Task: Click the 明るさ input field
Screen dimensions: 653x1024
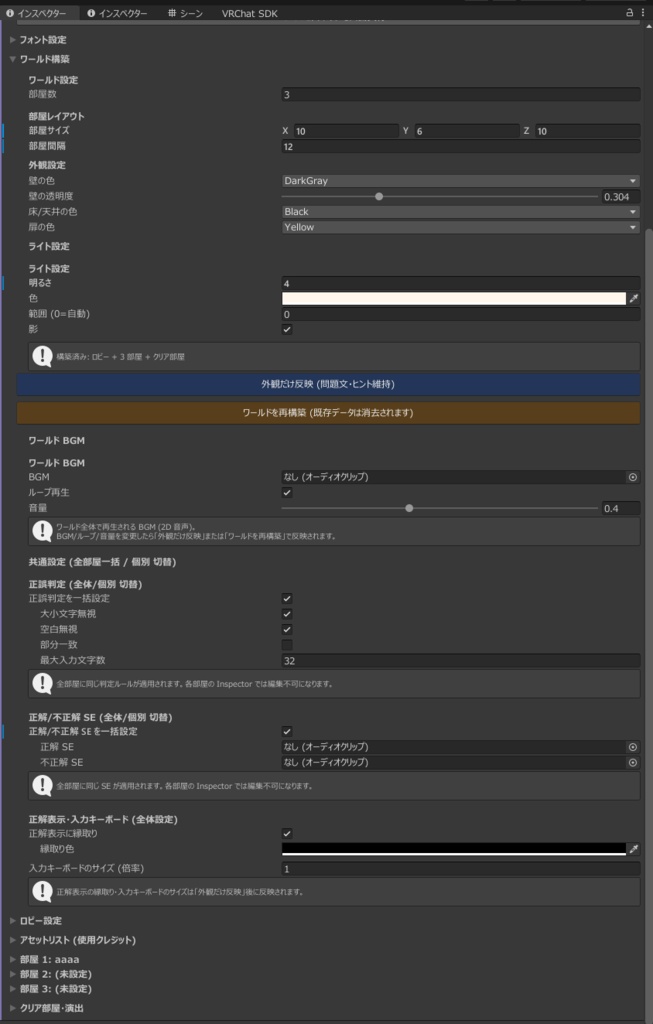Action: tap(460, 283)
